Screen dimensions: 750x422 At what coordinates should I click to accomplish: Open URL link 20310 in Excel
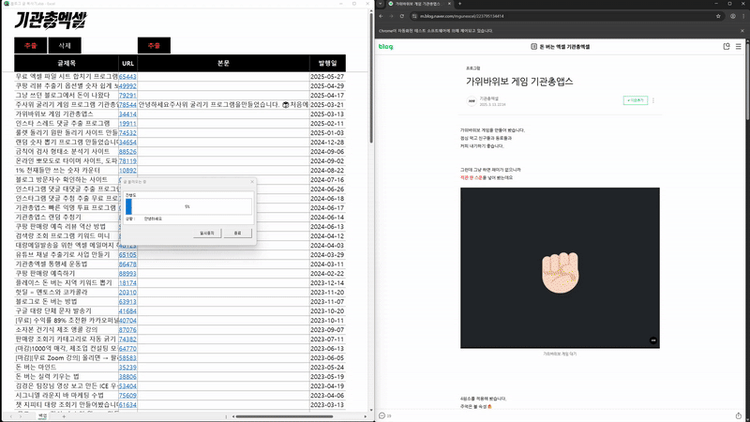128,292
